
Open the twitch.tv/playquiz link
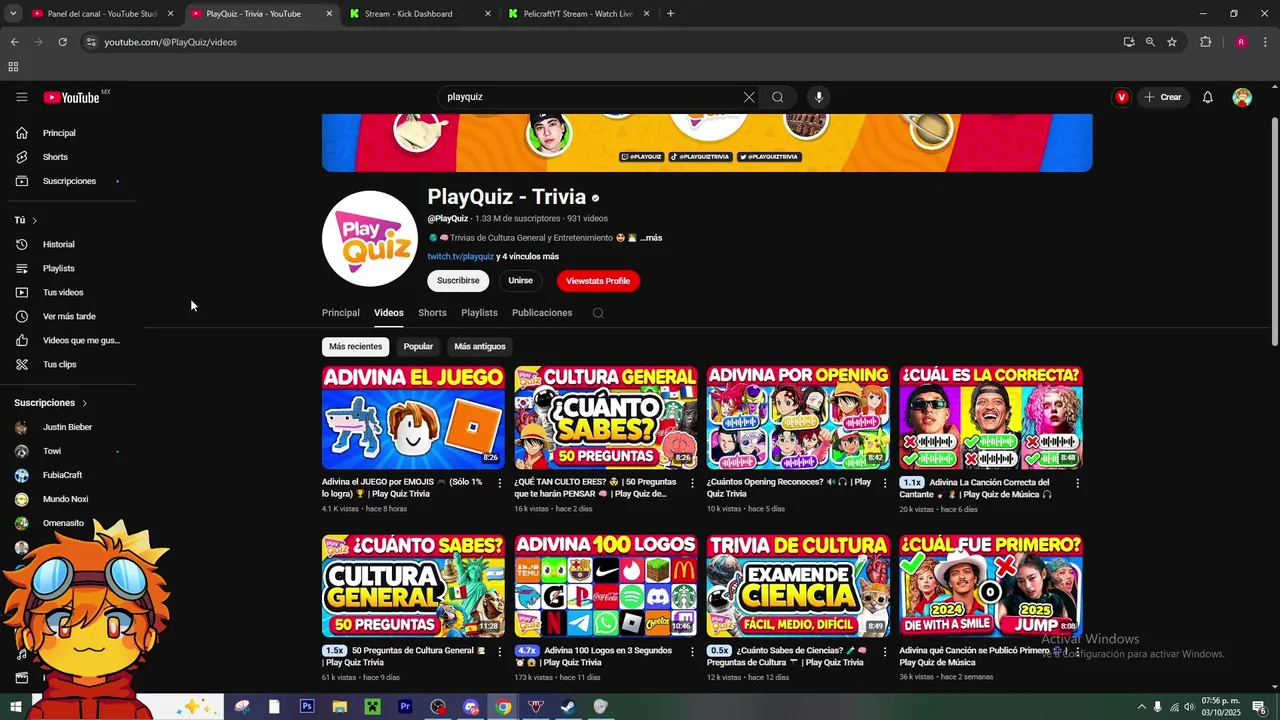tap(461, 257)
